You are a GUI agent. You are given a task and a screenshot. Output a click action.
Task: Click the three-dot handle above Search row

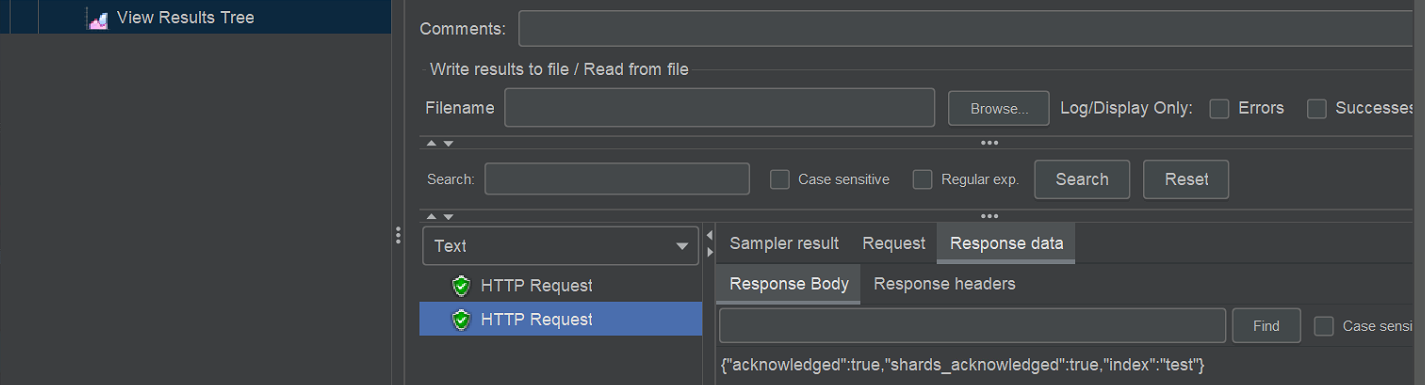click(x=990, y=143)
